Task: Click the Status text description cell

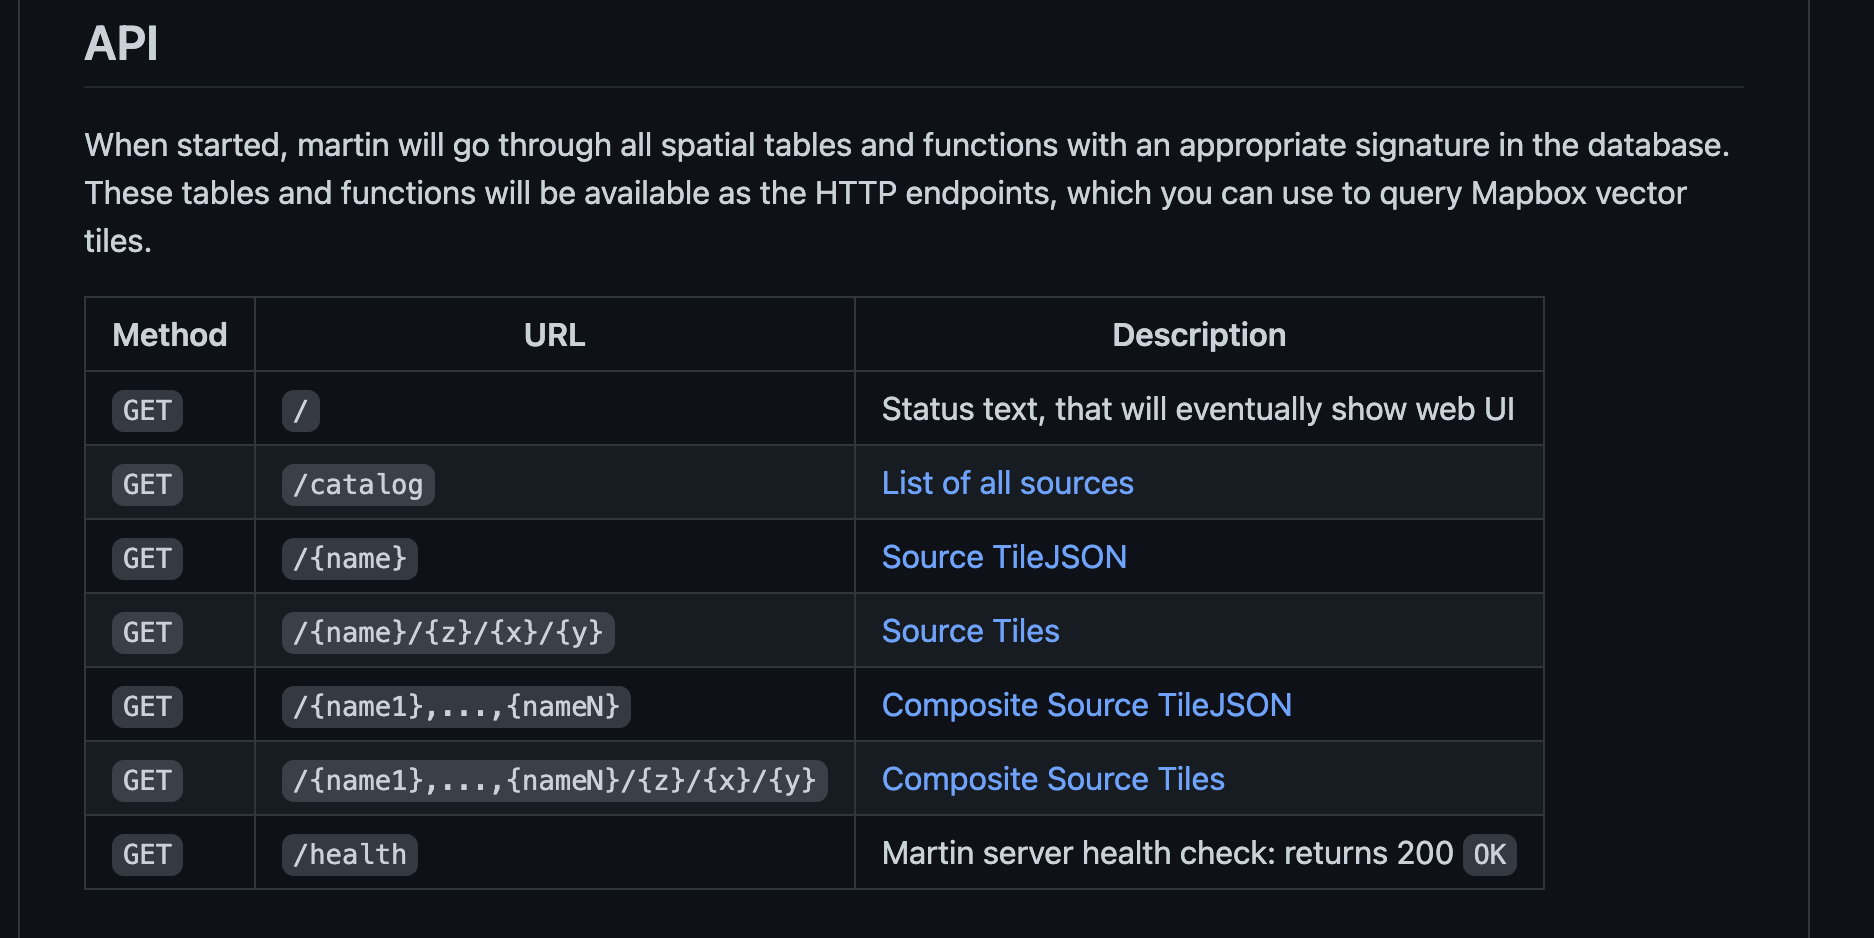Action: (x=1198, y=409)
